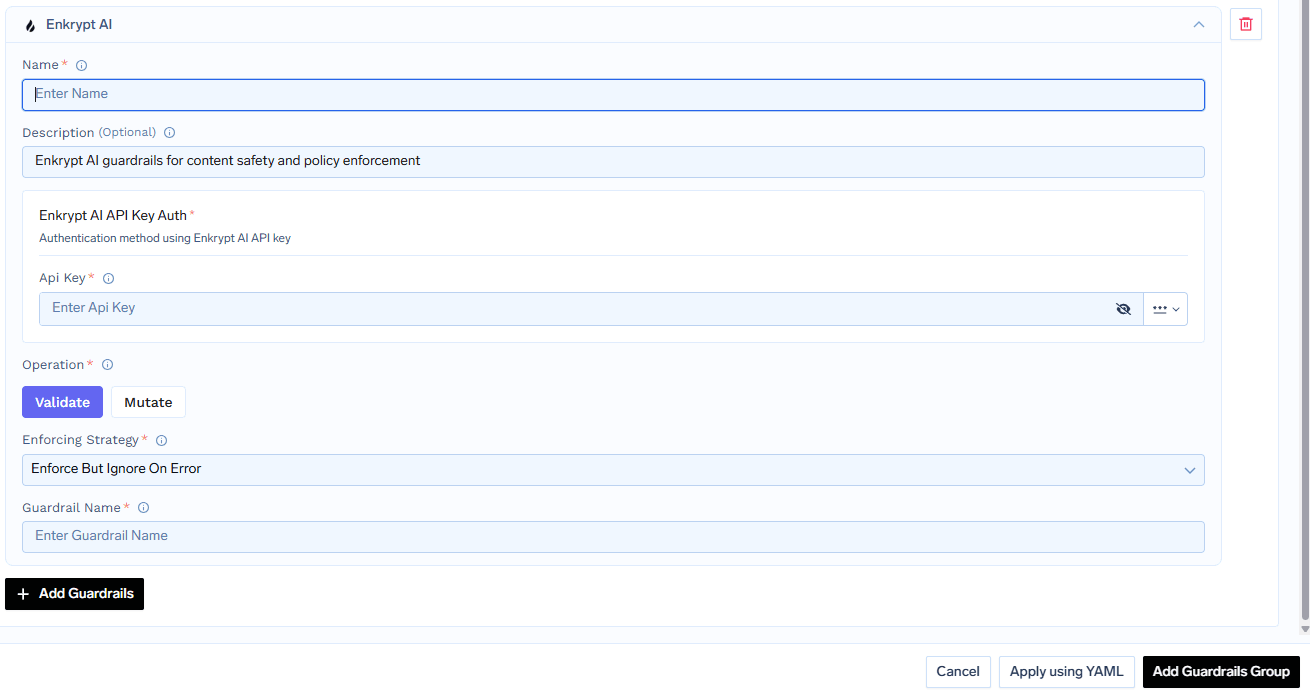1310x692 pixels.
Task: Select the Mutate operation
Action: pyautogui.click(x=148, y=402)
